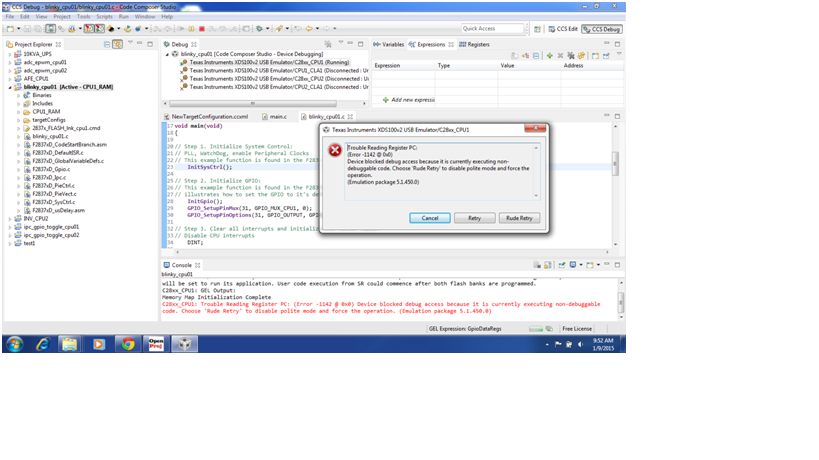Click the Debug view horizontal scrollbar

[253, 103]
